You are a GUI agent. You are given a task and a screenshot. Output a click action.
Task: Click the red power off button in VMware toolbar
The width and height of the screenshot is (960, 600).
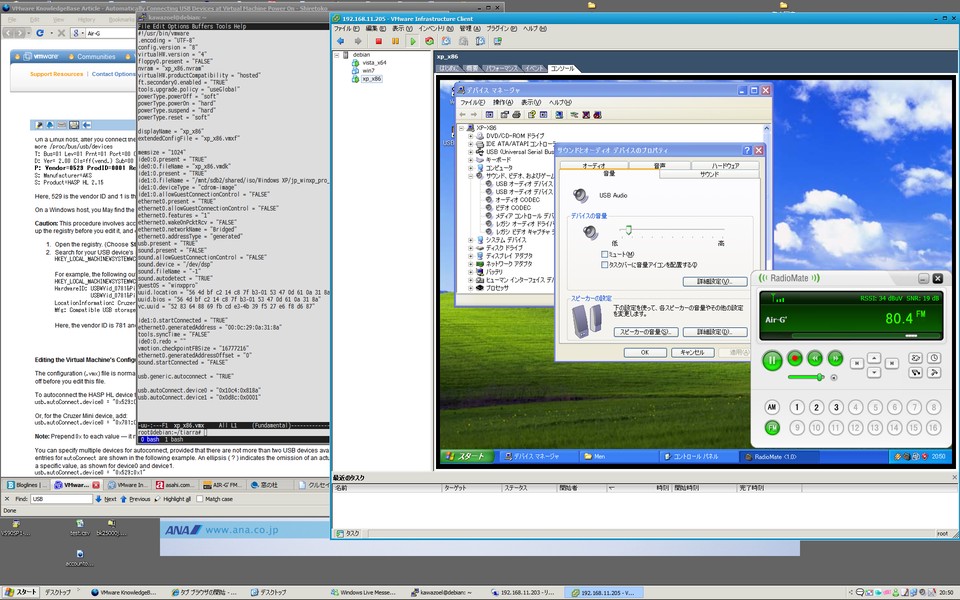pyautogui.click(x=379, y=41)
